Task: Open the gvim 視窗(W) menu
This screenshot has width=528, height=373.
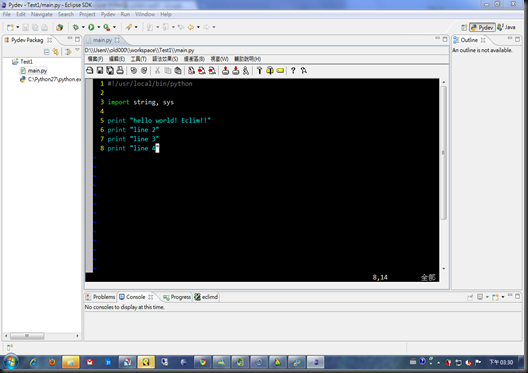Action: (x=219, y=59)
